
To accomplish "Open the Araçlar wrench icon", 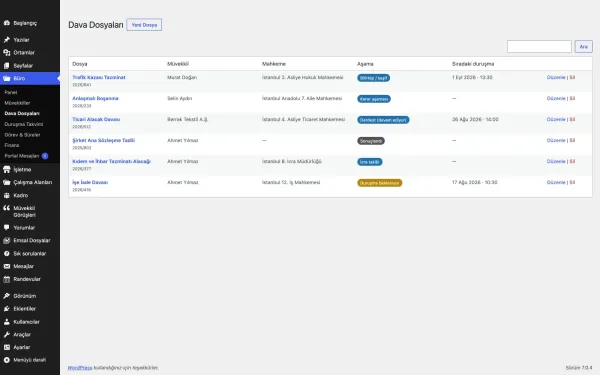I will coord(7,334).
